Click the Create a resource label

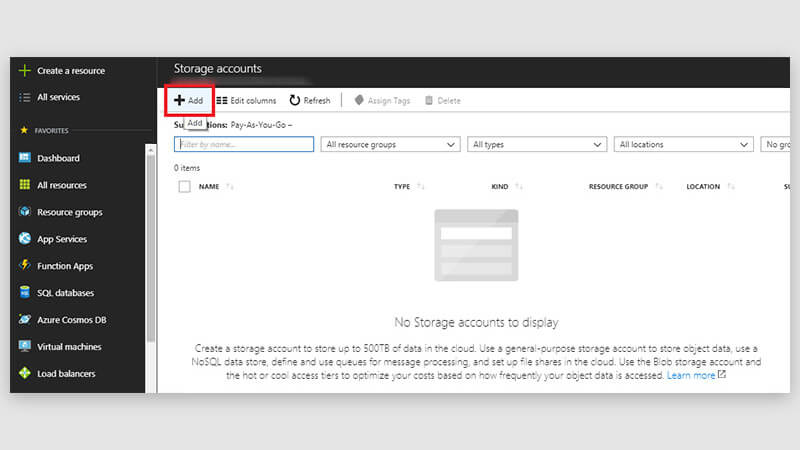71,71
